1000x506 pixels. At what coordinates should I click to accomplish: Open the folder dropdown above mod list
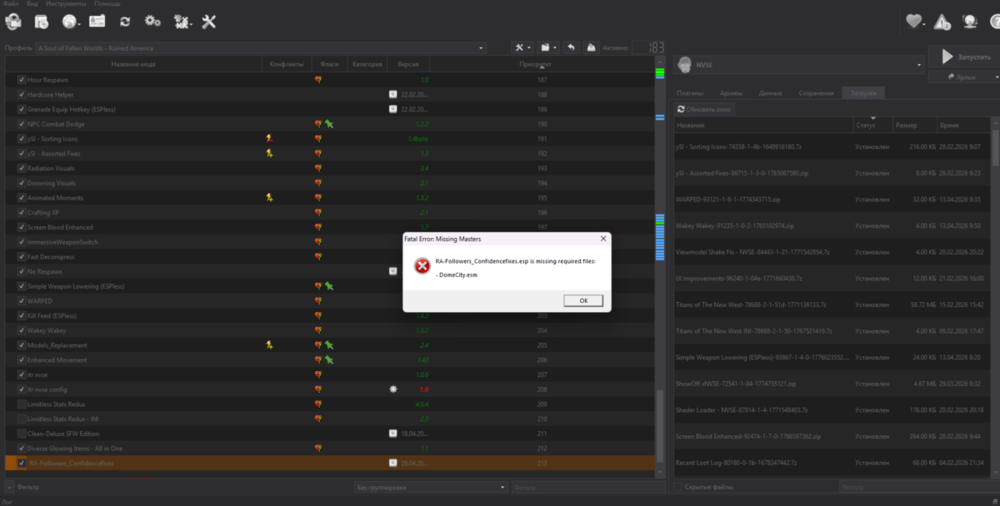click(x=548, y=48)
